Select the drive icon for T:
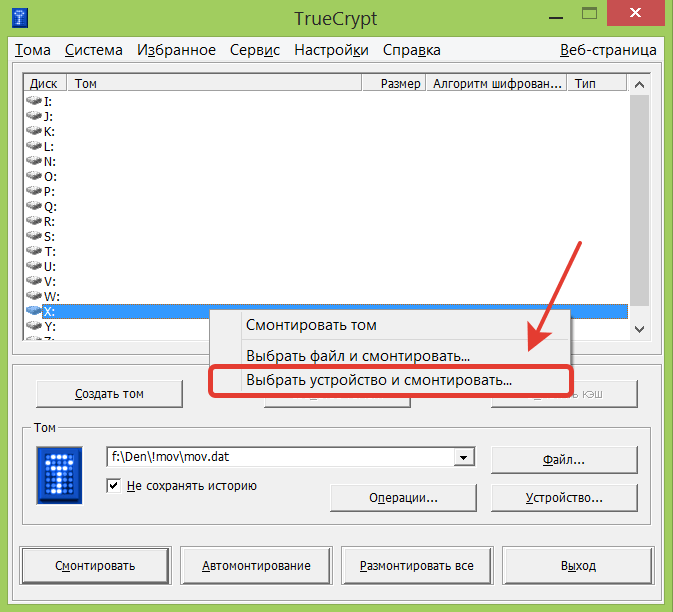Screen dimensions: 673x612 click(34, 251)
